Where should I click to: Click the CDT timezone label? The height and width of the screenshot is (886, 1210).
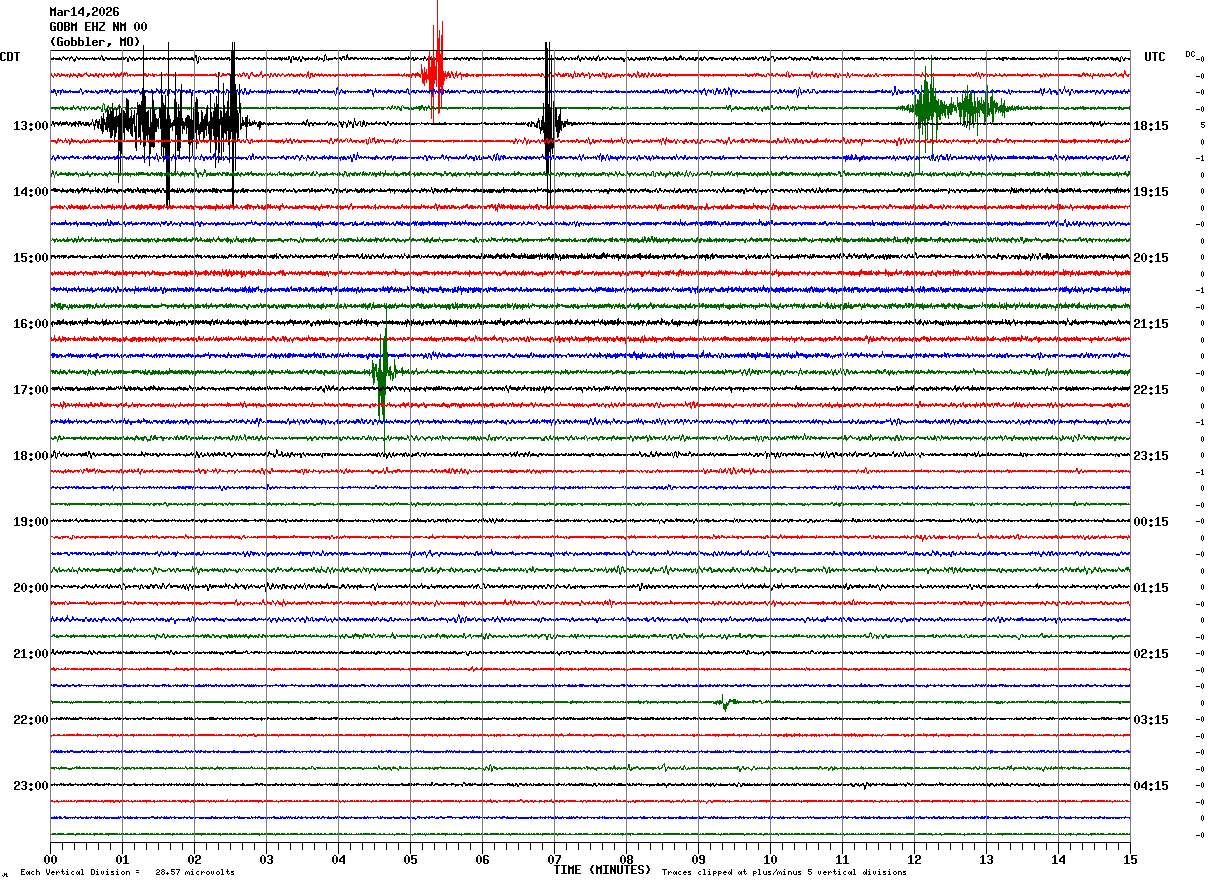pyautogui.click(x=10, y=57)
